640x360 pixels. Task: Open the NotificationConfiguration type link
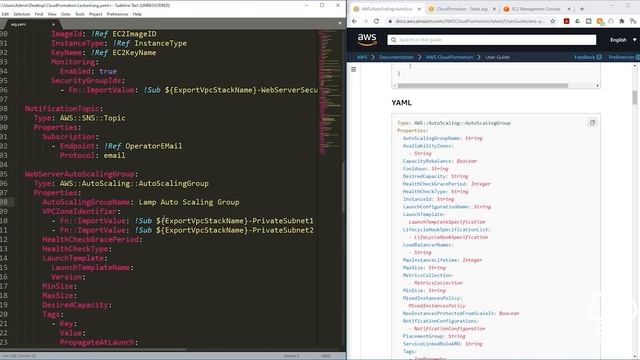click(449, 329)
